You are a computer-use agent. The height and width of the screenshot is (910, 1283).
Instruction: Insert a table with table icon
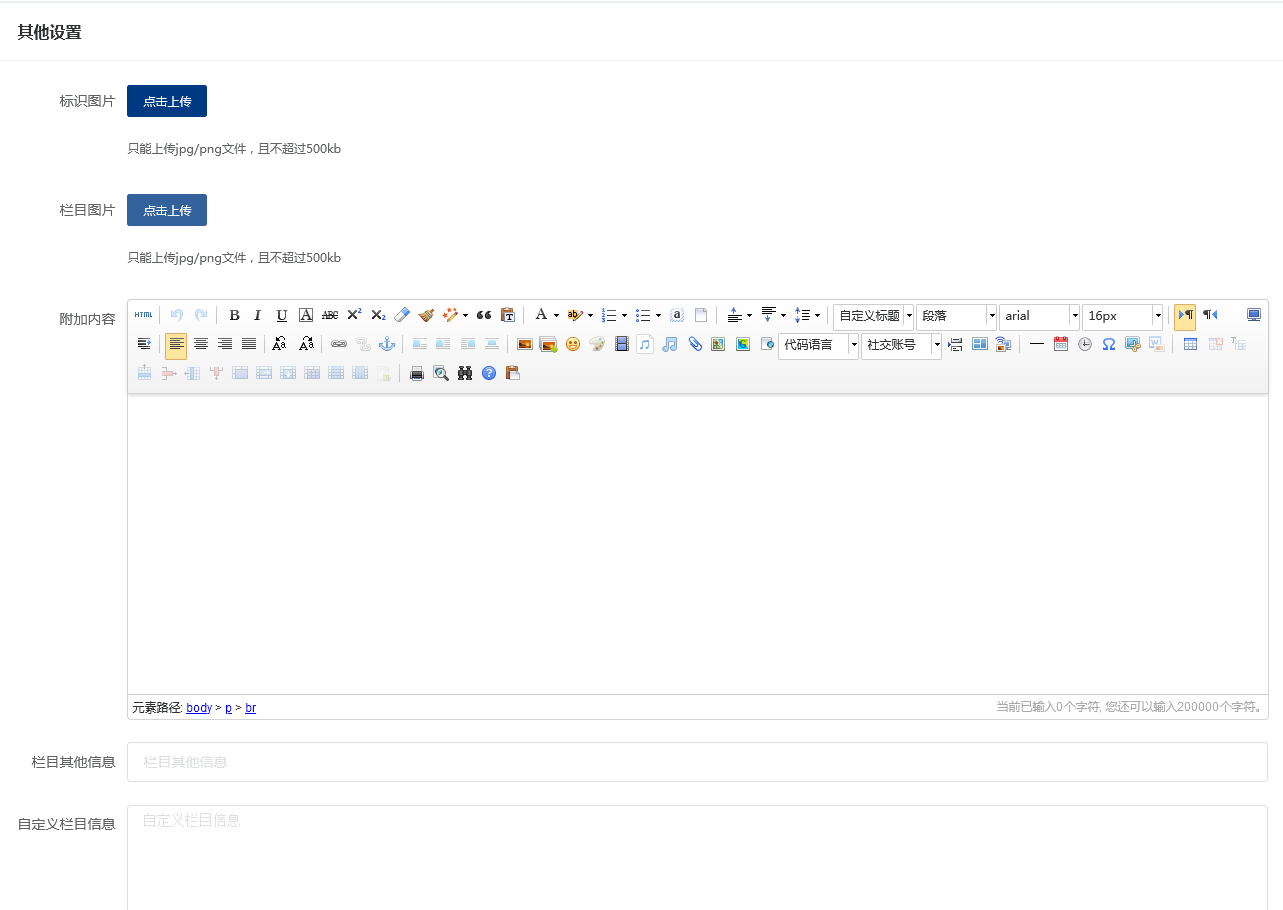(1190, 344)
